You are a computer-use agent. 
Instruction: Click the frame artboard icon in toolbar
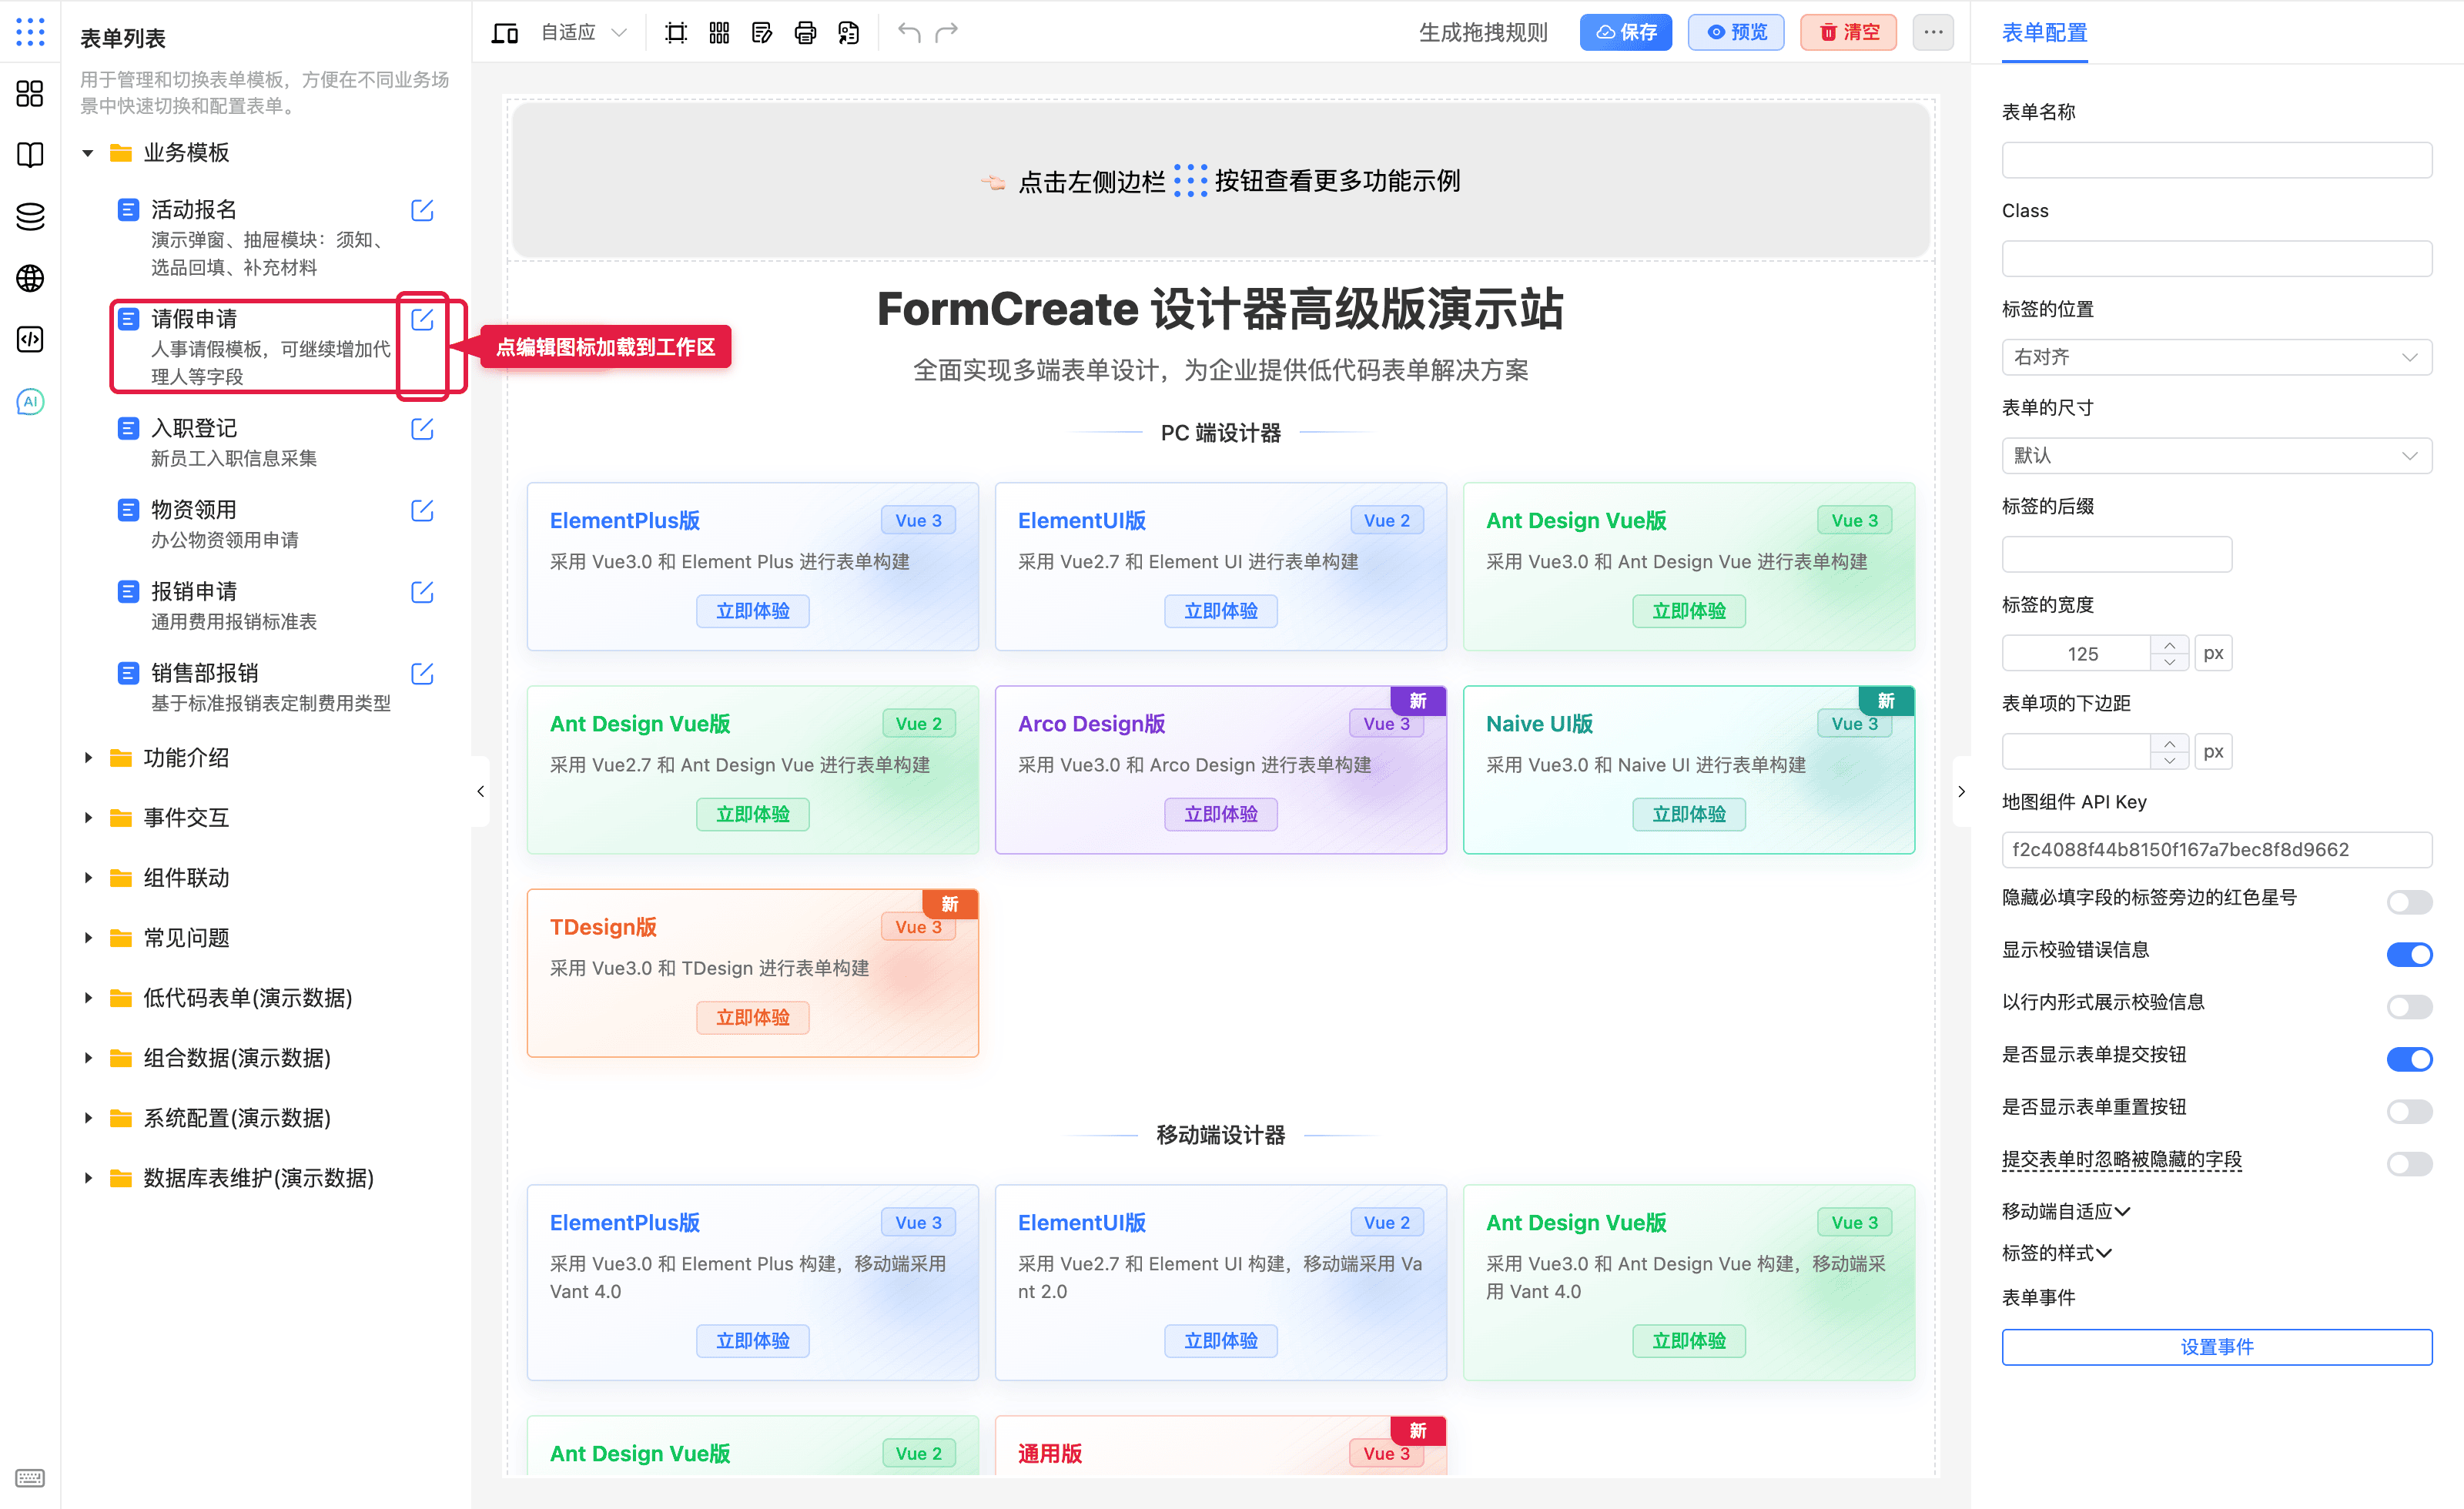point(676,33)
